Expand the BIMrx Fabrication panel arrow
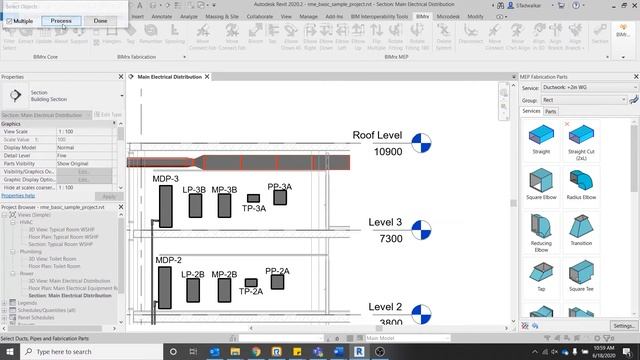 (x=184, y=57)
